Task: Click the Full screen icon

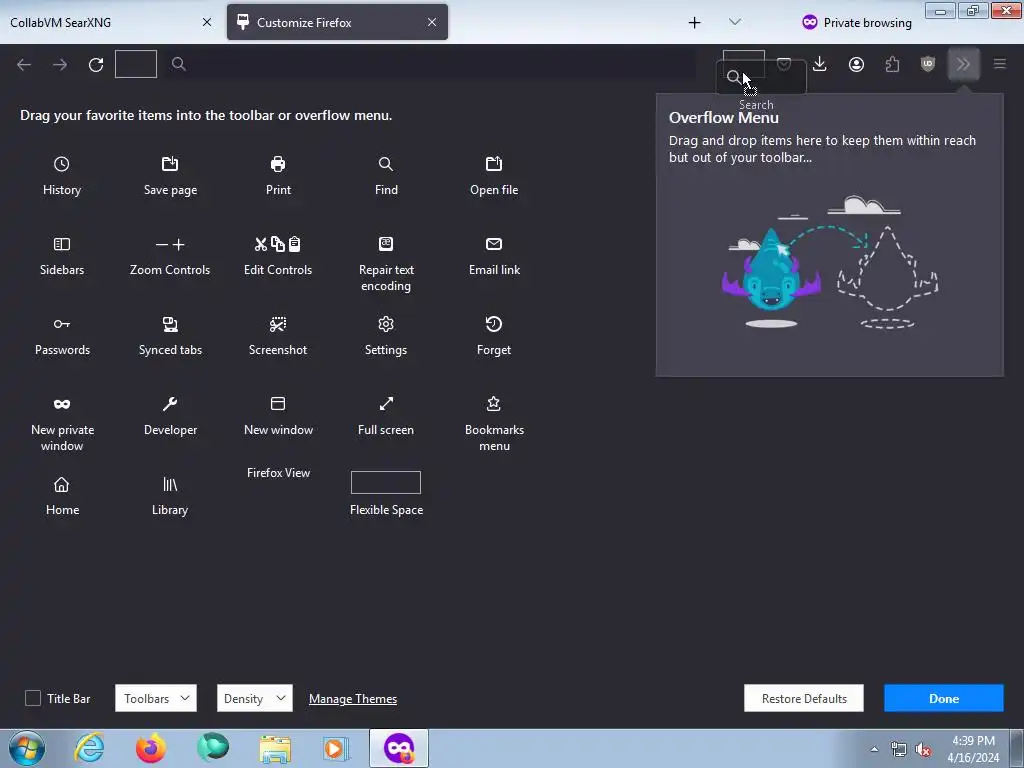Action: pos(386,404)
